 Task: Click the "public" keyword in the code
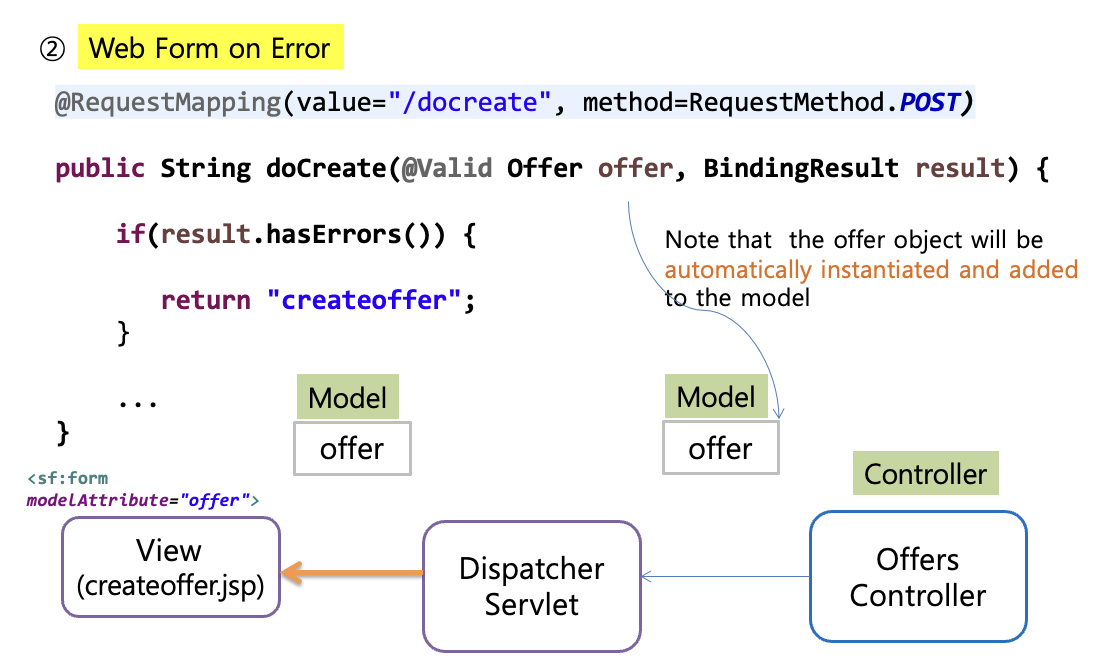point(100,168)
